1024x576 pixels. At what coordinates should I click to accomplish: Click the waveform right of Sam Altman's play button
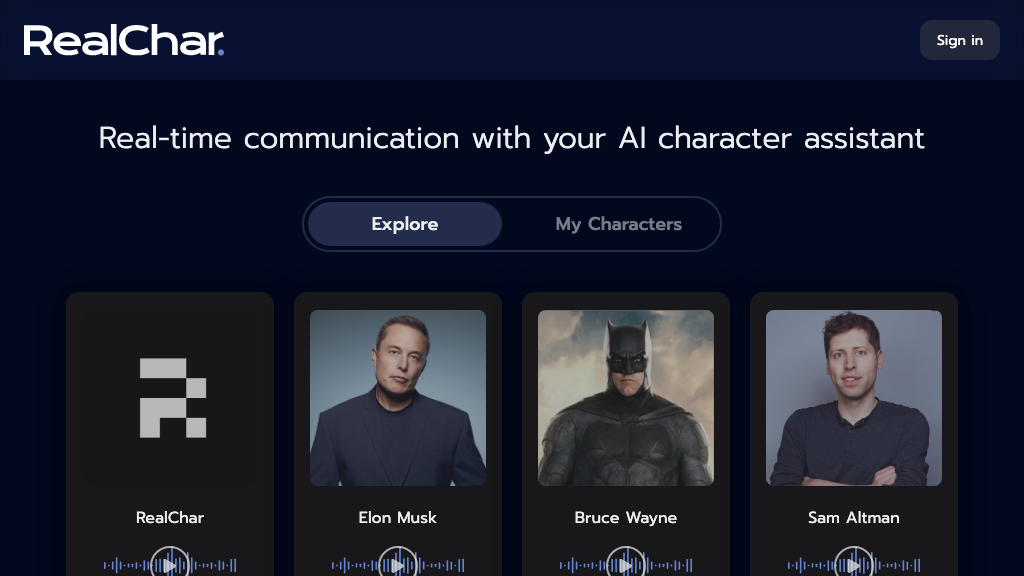click(x=900, y=566)
